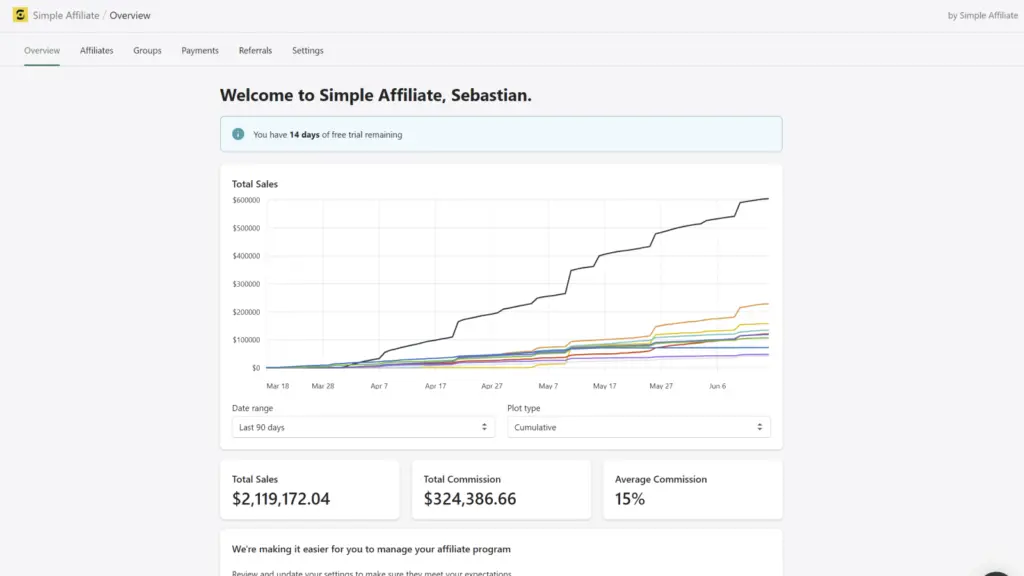Viewport: 1024px width, 576px height.
Task: Open the Settings tab
Action: pos(308,50)
